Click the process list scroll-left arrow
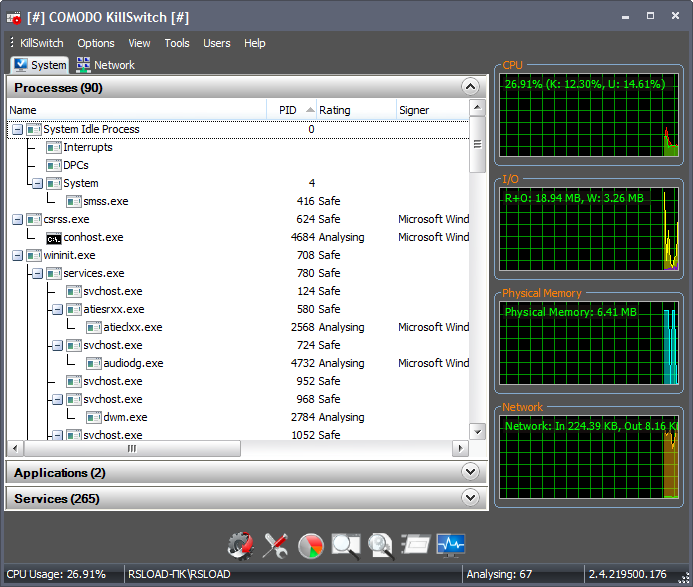 click(x=15, y=449)
